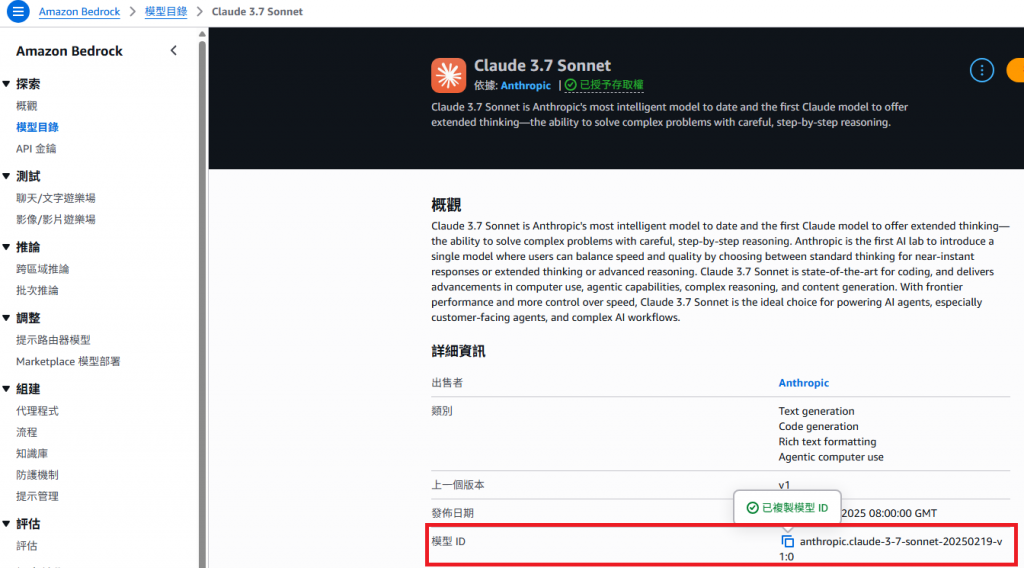The height and width of the screenshot is (568, 1024).
Task: Open 聊天/文字遊樂場 playground
Action: click(56, 198)
